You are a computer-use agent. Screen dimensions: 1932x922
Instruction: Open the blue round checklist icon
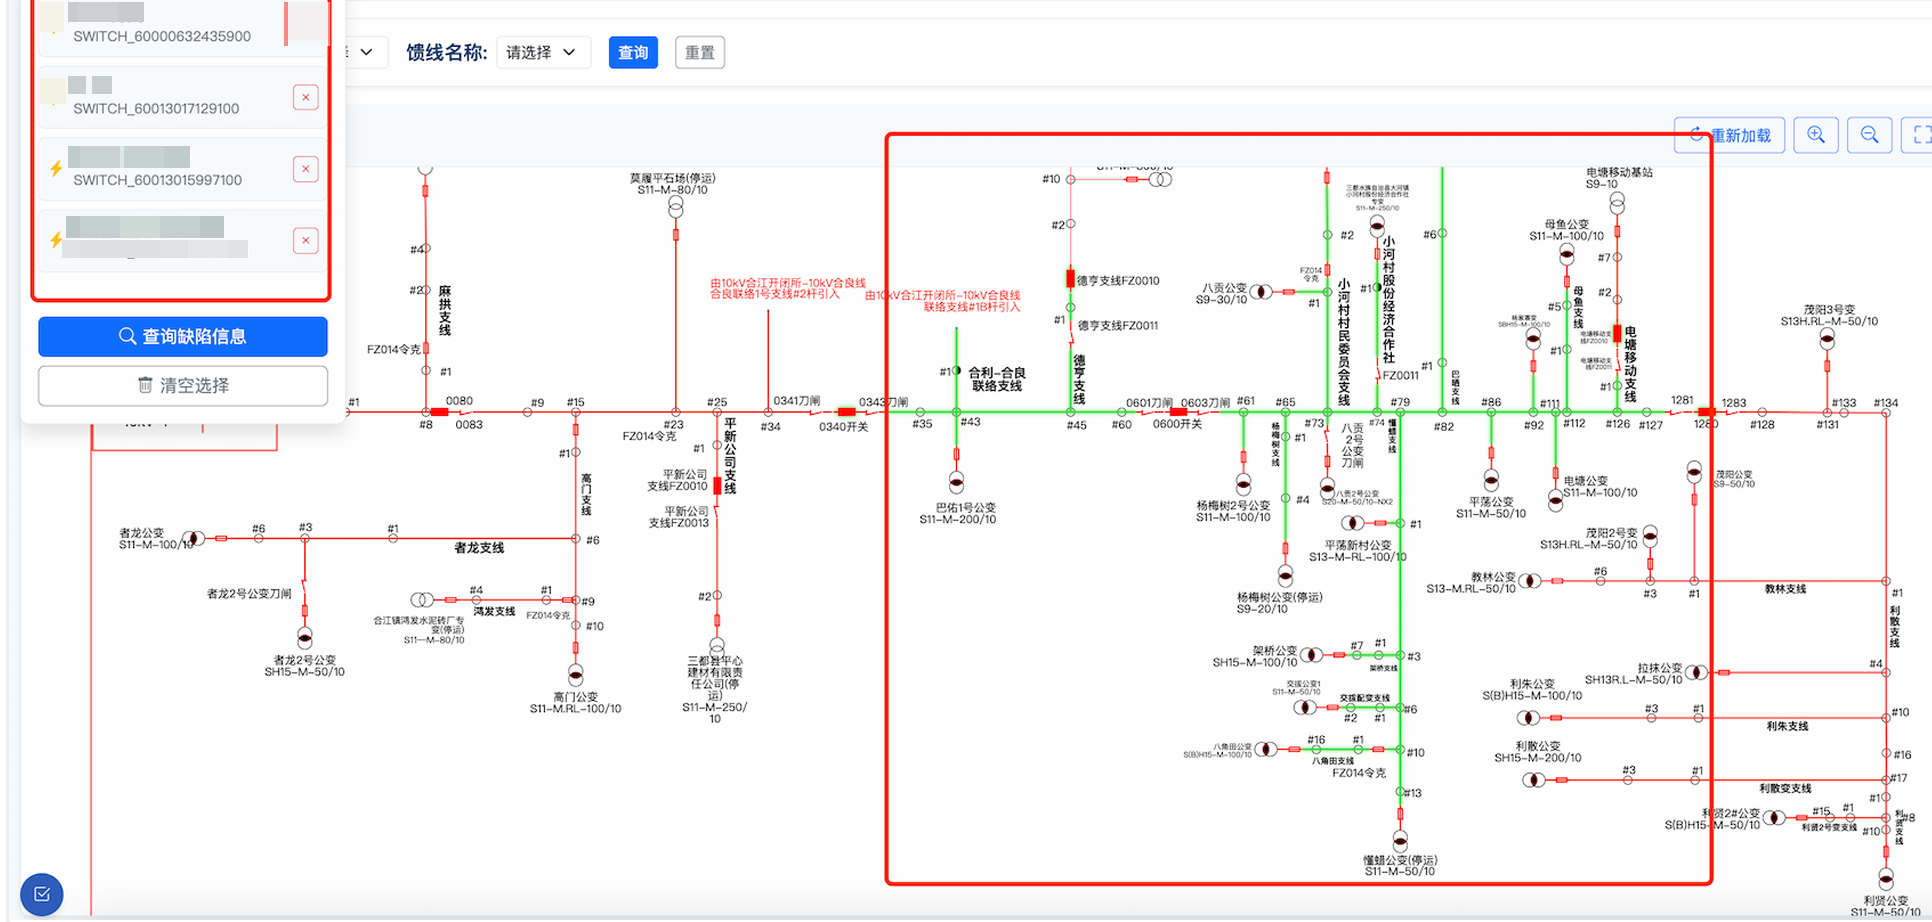42,894
